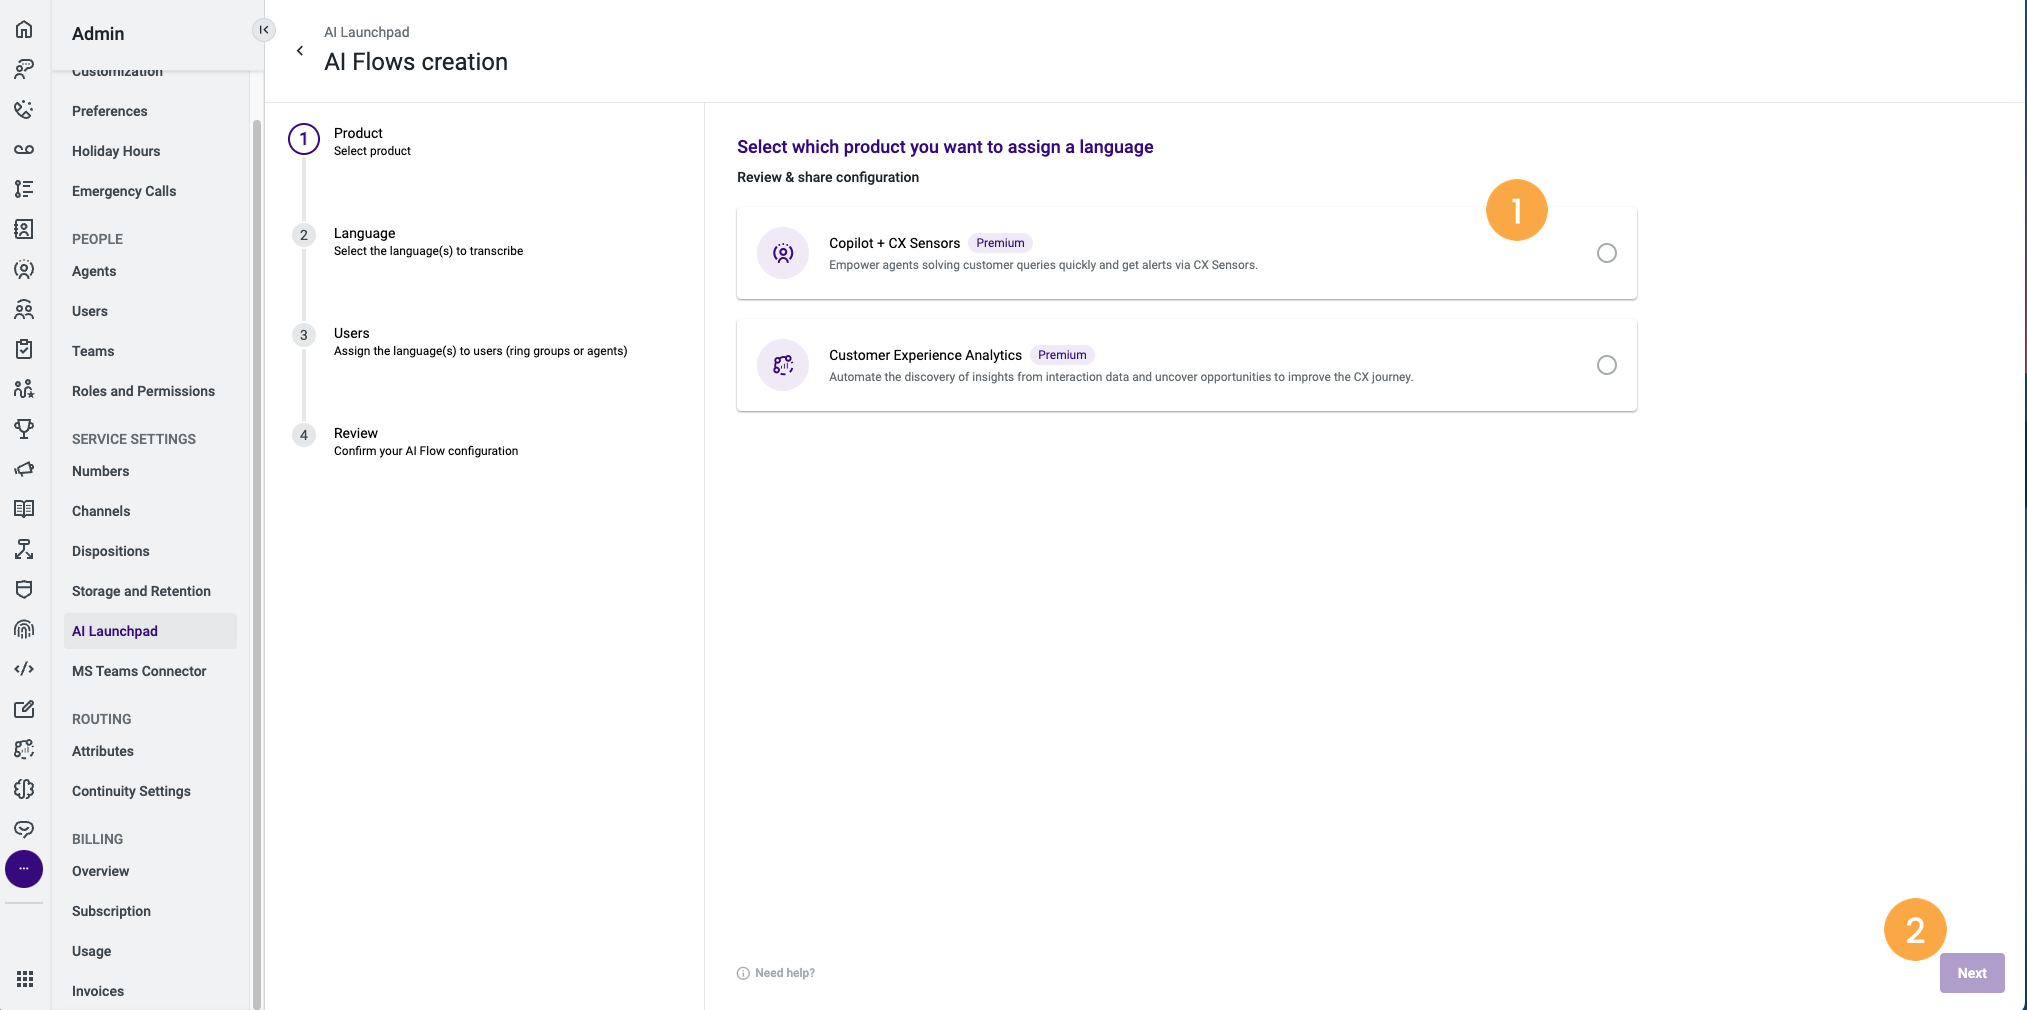Open the Home icon in the icon rail

click(24, 29)
